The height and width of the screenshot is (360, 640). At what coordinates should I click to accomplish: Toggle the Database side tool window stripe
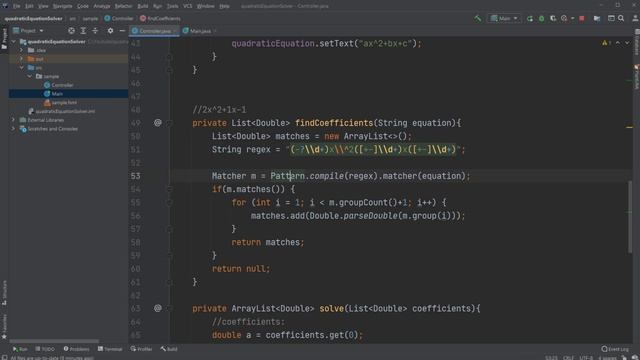point(636,42)
